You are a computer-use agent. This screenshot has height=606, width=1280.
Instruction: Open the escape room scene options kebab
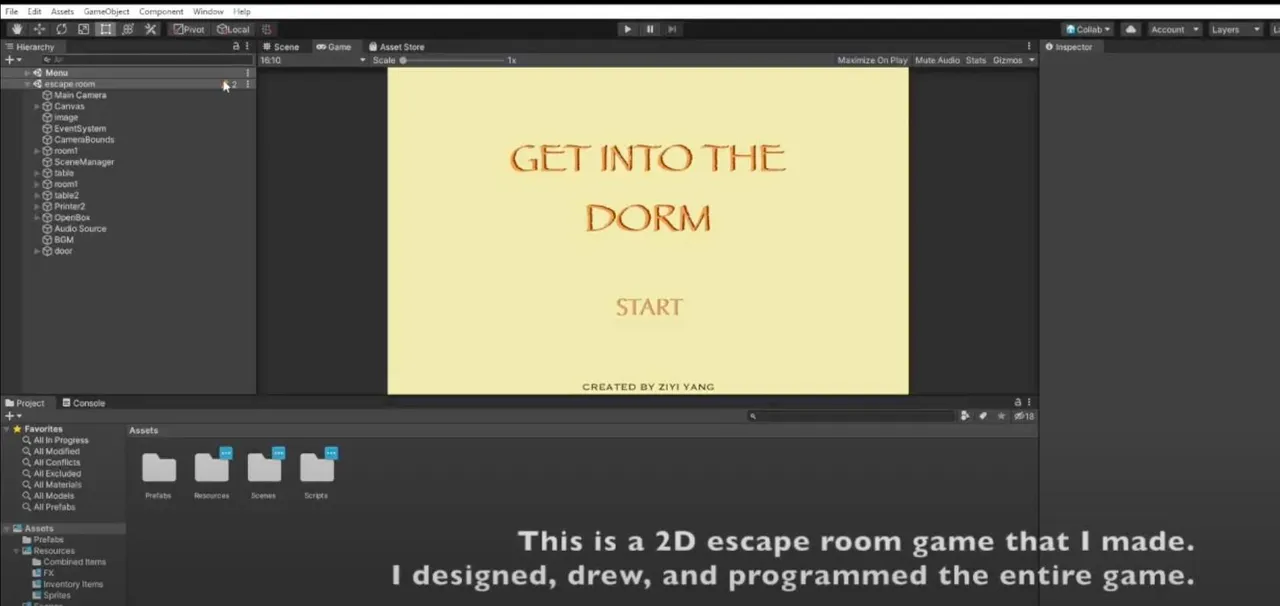pyautogui.click(x=248, y=84)
